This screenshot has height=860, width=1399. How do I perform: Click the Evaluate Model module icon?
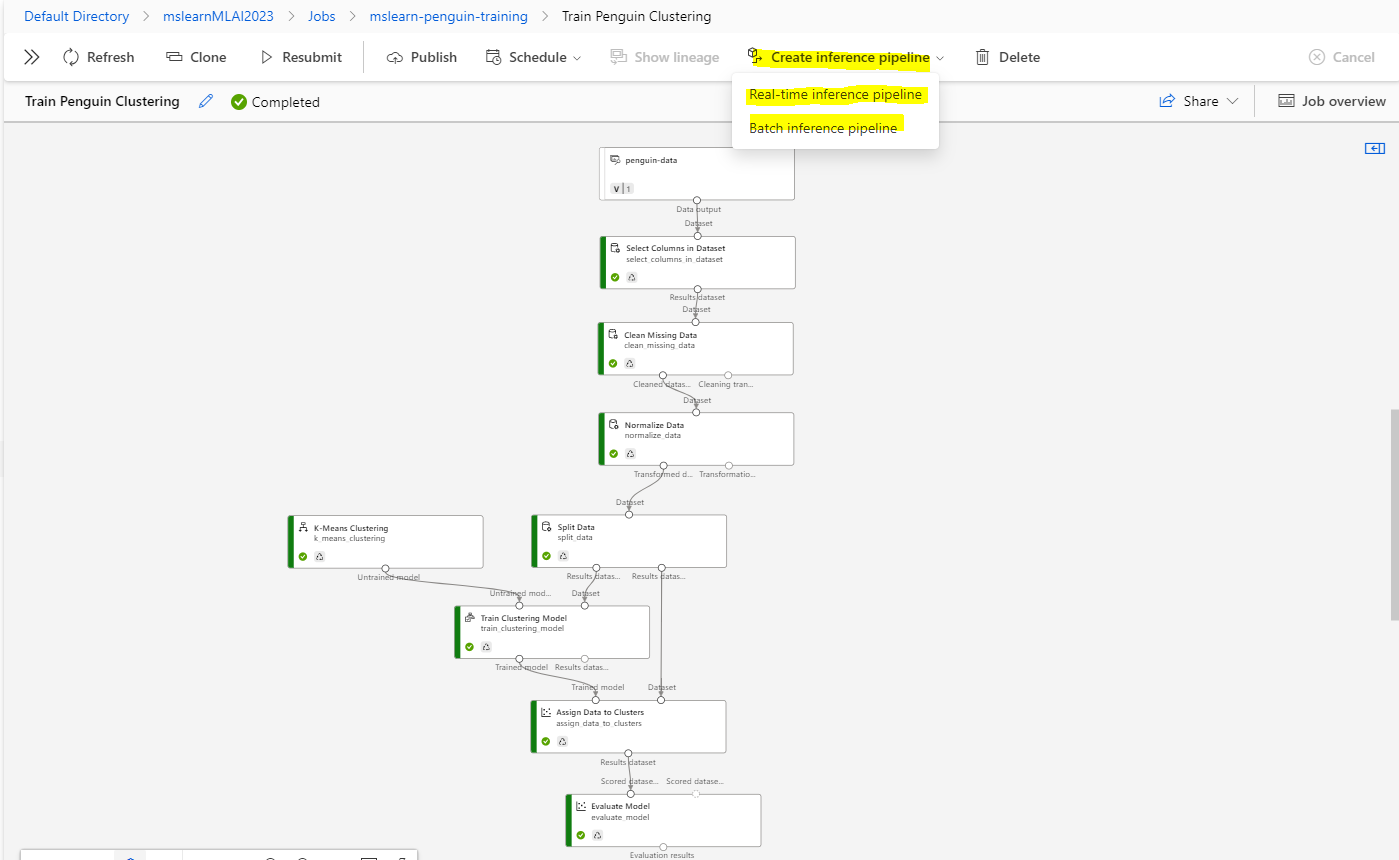point(581,806)
